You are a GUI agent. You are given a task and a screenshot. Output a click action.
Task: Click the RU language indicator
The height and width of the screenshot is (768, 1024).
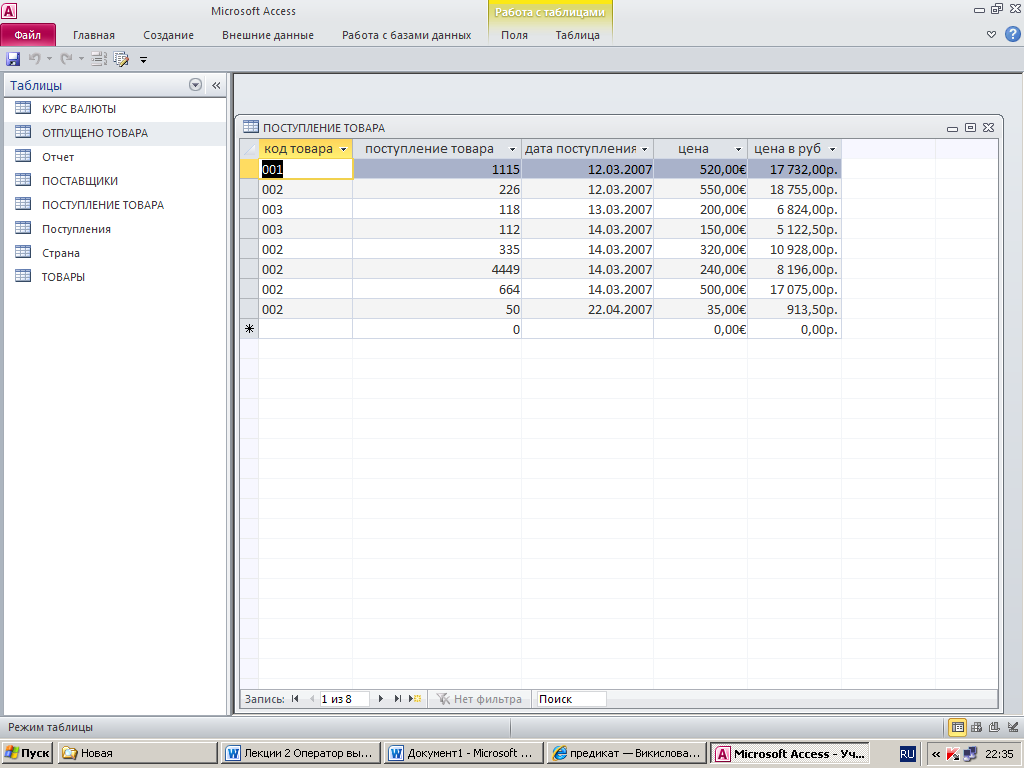(907, 754)
